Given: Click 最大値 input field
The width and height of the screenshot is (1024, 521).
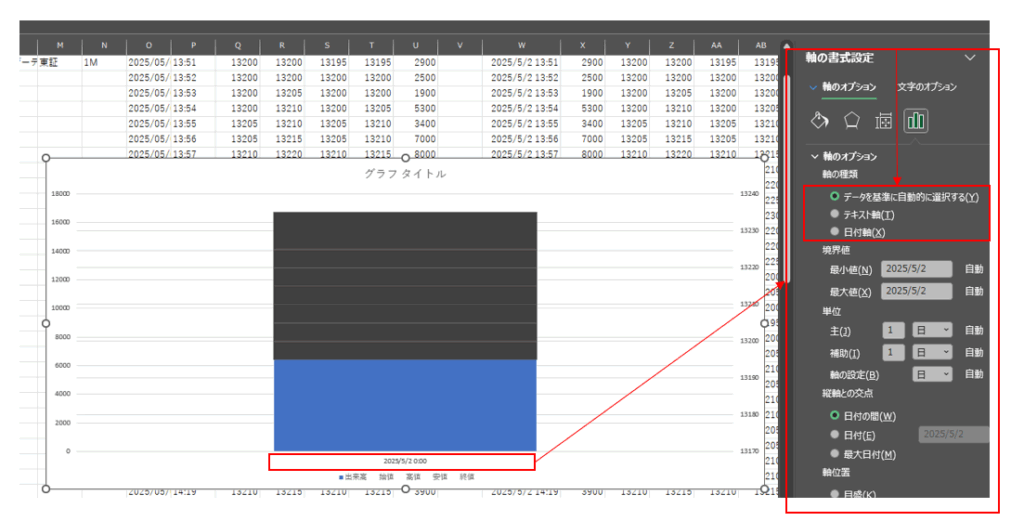Looking at the screenshot, I should pyautogui.click(x=916, y=291).
